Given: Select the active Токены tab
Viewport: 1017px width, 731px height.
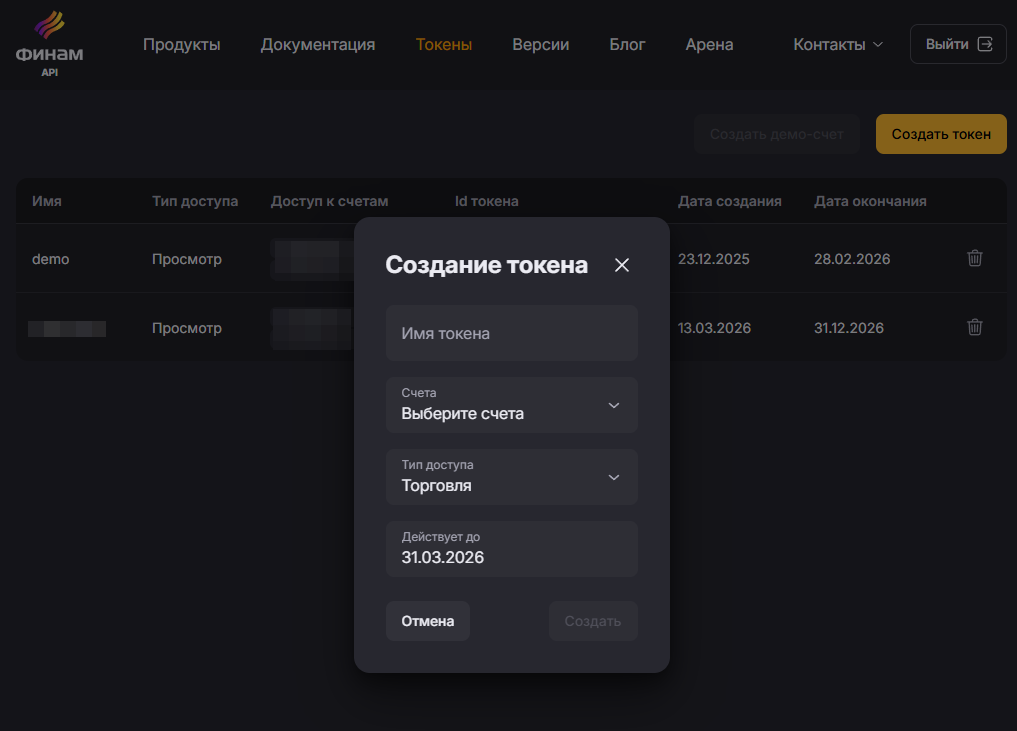Looking at the screenshot, I should tap(444, 44).
